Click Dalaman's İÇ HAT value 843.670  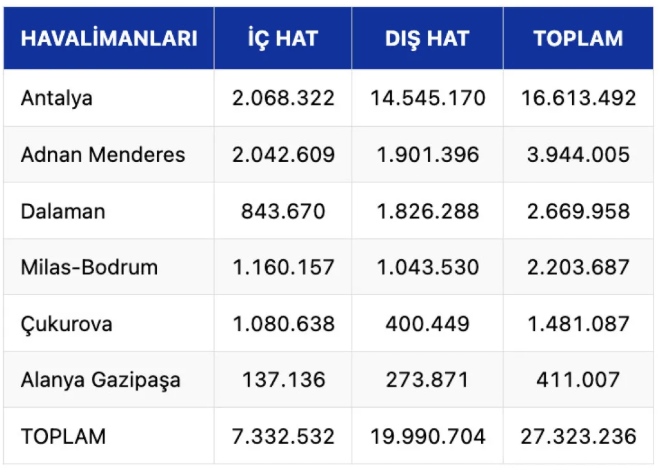283,211
